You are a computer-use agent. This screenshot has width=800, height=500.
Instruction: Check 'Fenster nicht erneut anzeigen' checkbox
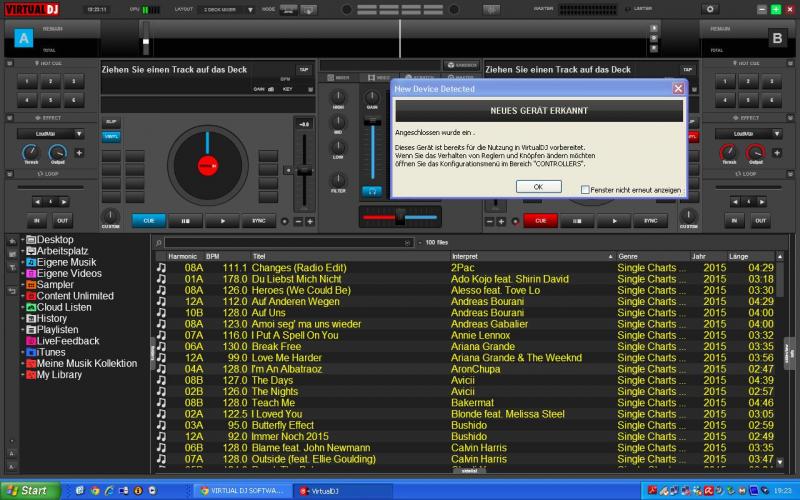(x=585, y=189)
